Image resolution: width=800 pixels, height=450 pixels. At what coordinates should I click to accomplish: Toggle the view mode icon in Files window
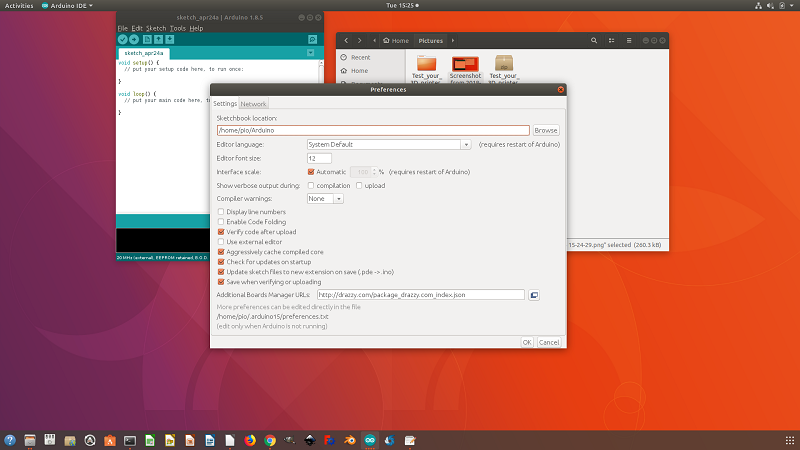pos(611,41)
